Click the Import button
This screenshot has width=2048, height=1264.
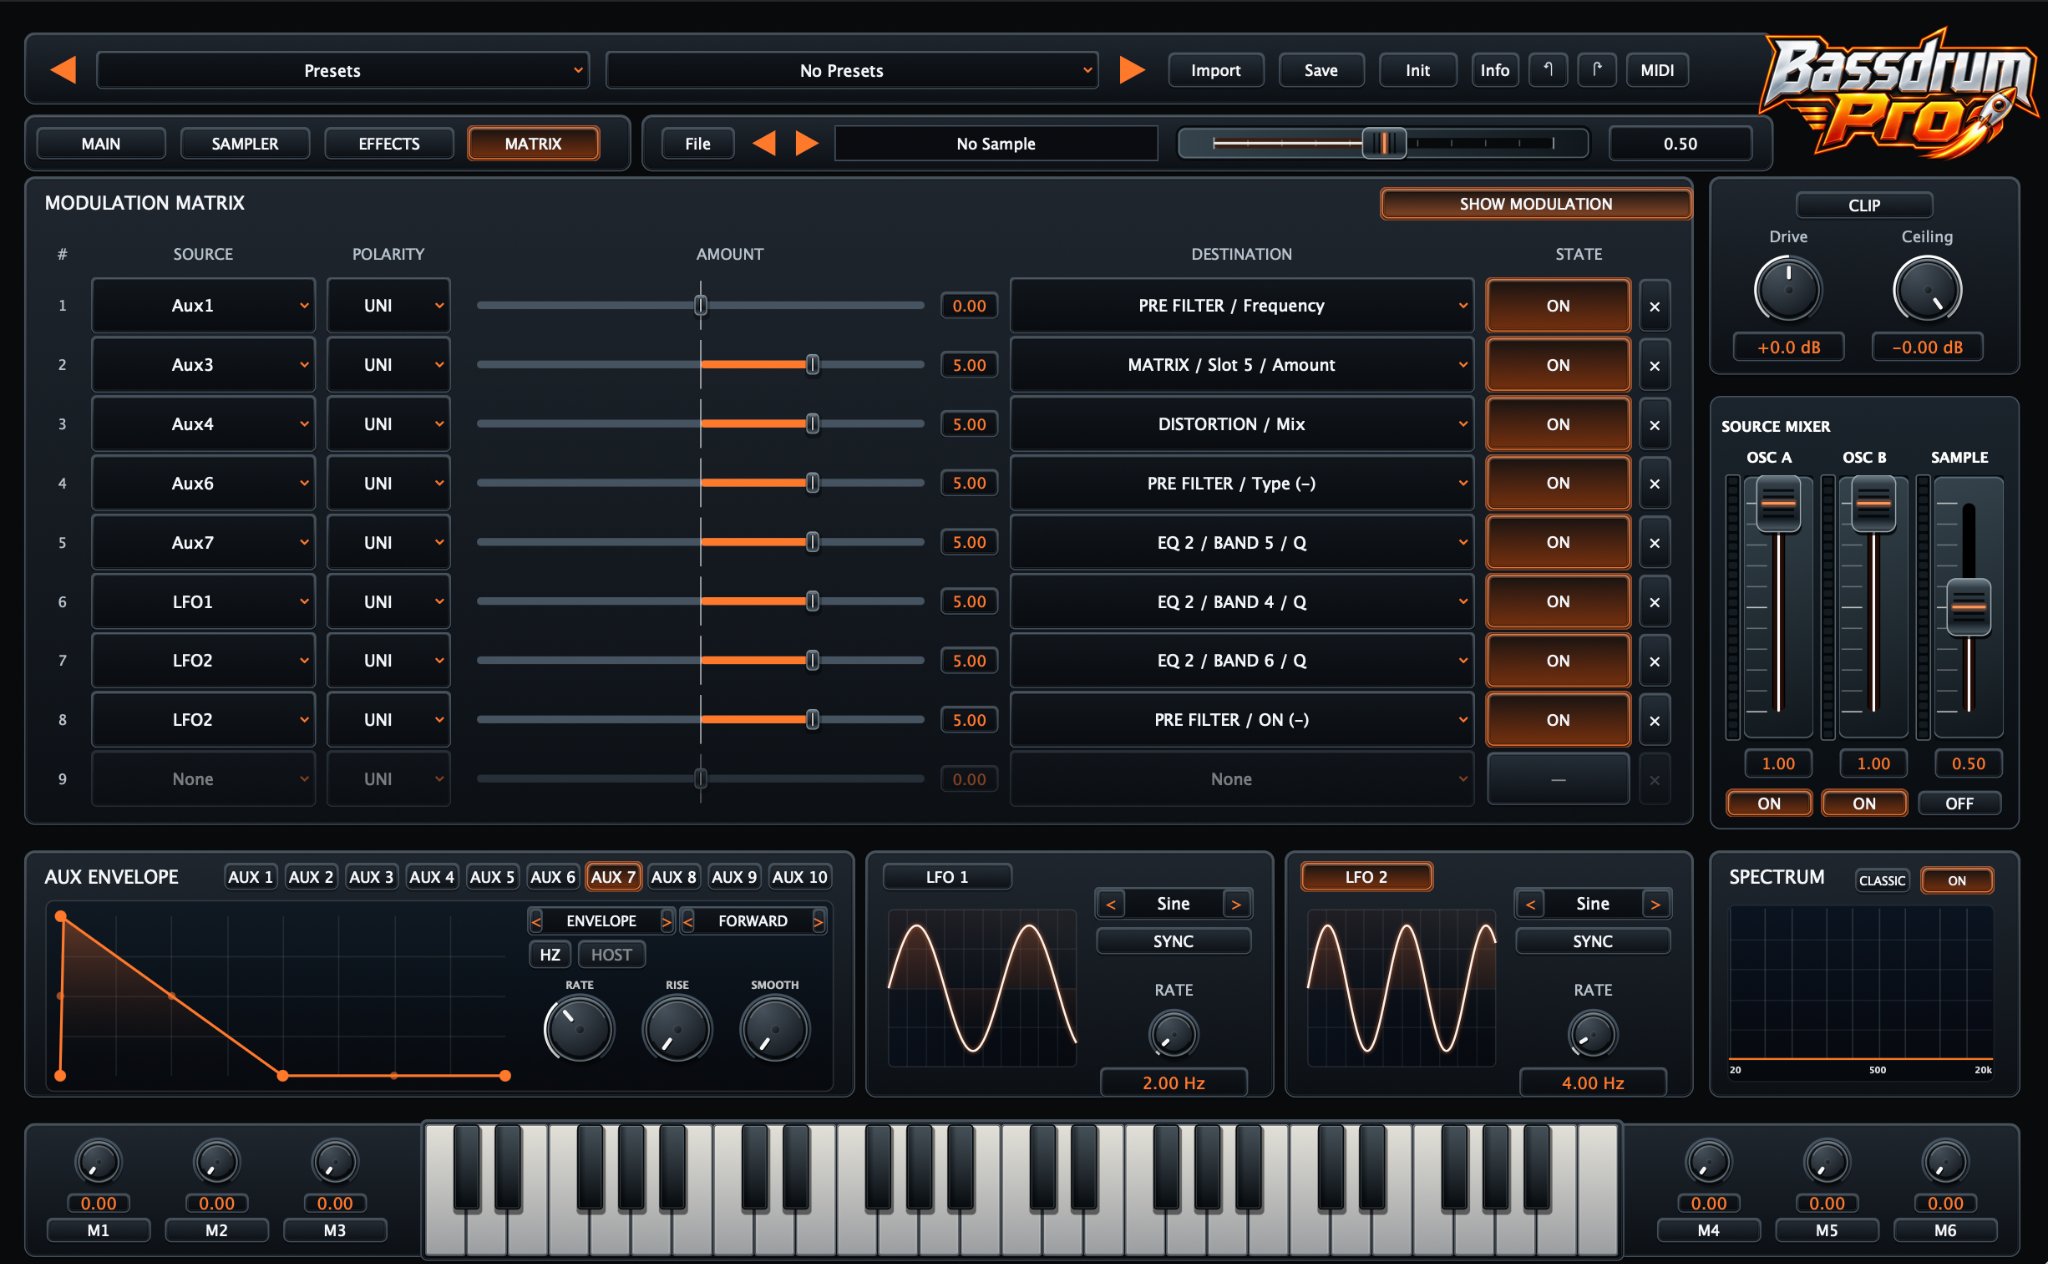1216,70
